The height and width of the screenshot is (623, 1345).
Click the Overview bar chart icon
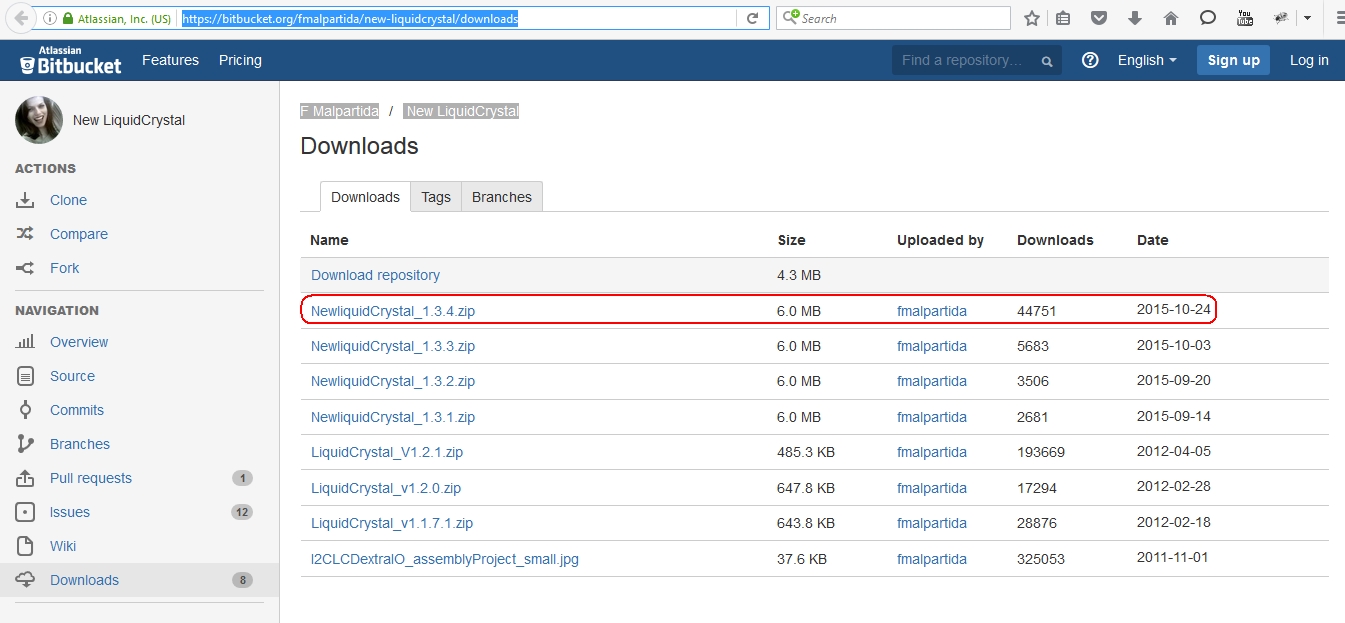pyautogui.click(x=25, y=342)
